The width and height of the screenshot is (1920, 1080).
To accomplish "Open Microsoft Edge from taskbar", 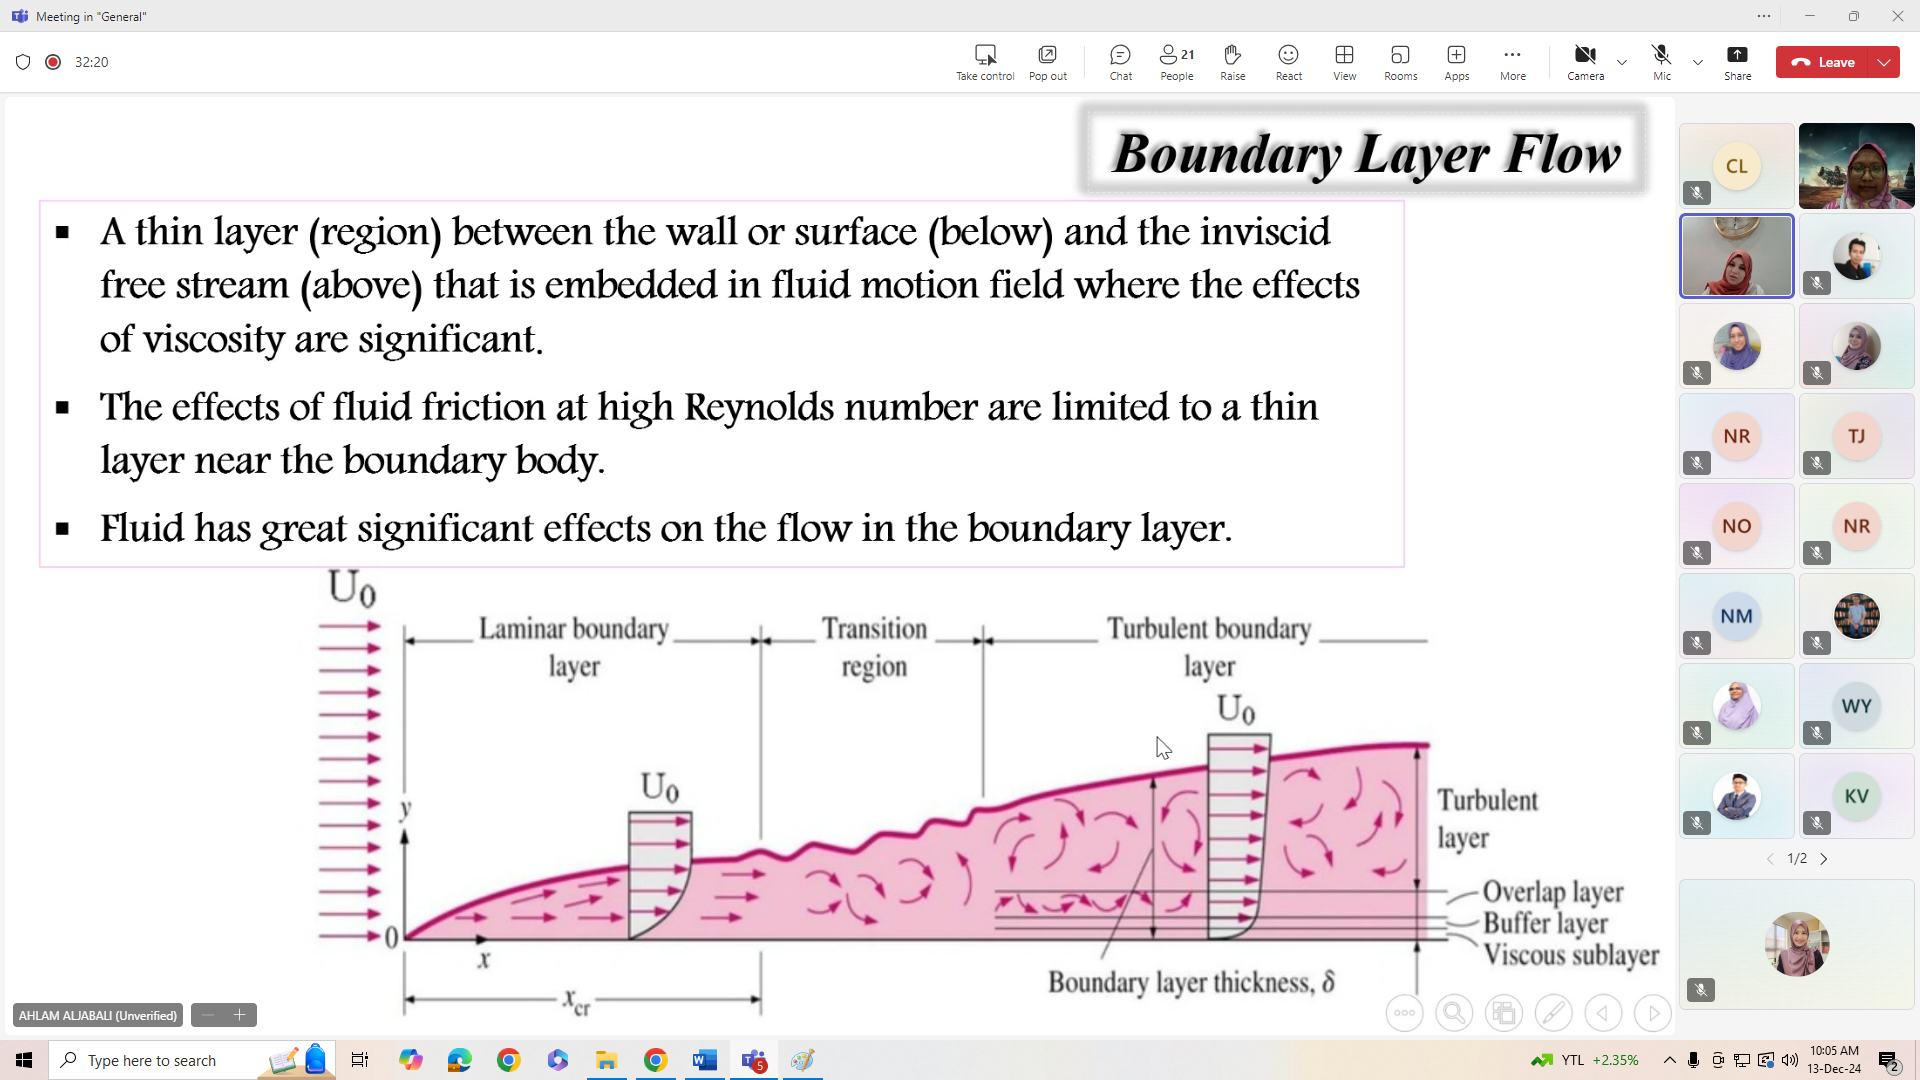I will (460, 1060).
